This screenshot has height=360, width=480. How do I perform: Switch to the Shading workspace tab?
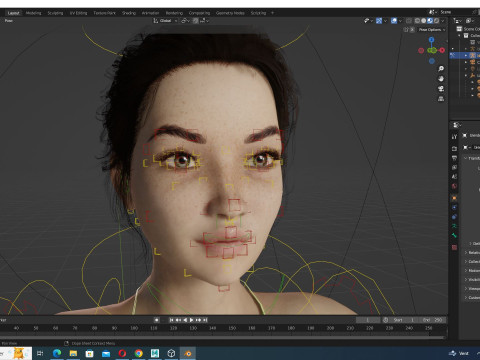click(x=129, y=13)
